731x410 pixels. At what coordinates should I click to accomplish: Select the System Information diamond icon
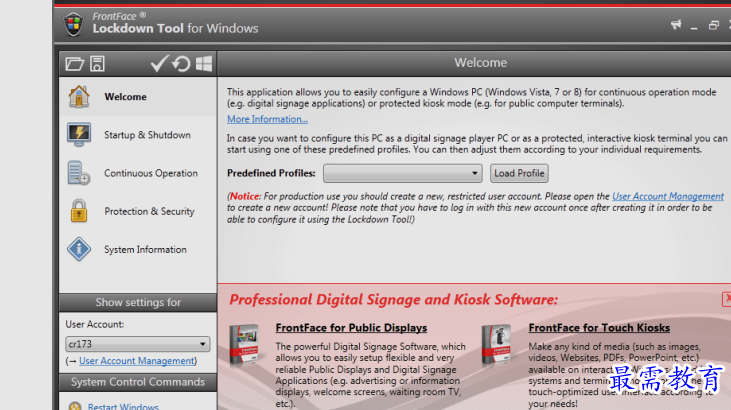coord(79,249)
